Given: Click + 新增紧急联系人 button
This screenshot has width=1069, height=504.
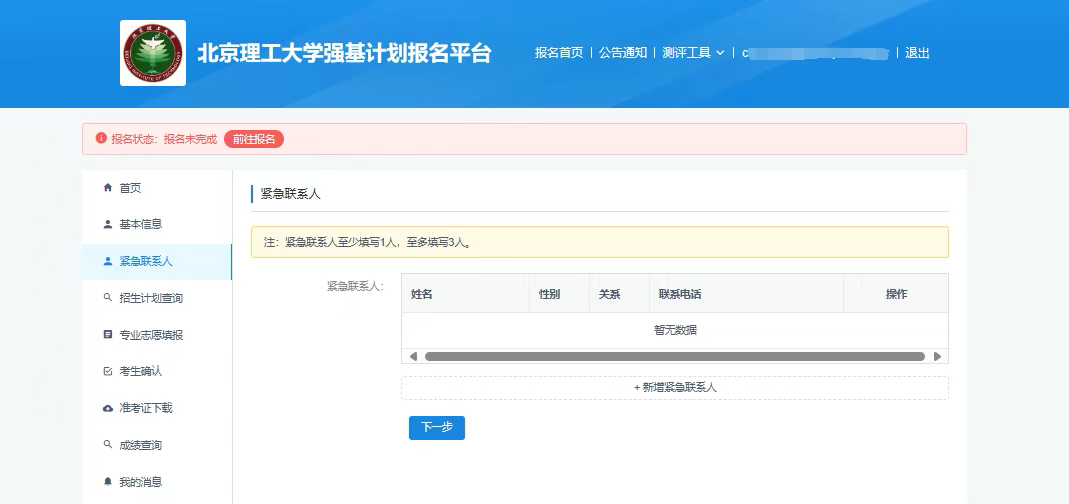Looking at the screenshot, I should pos(675,387).
